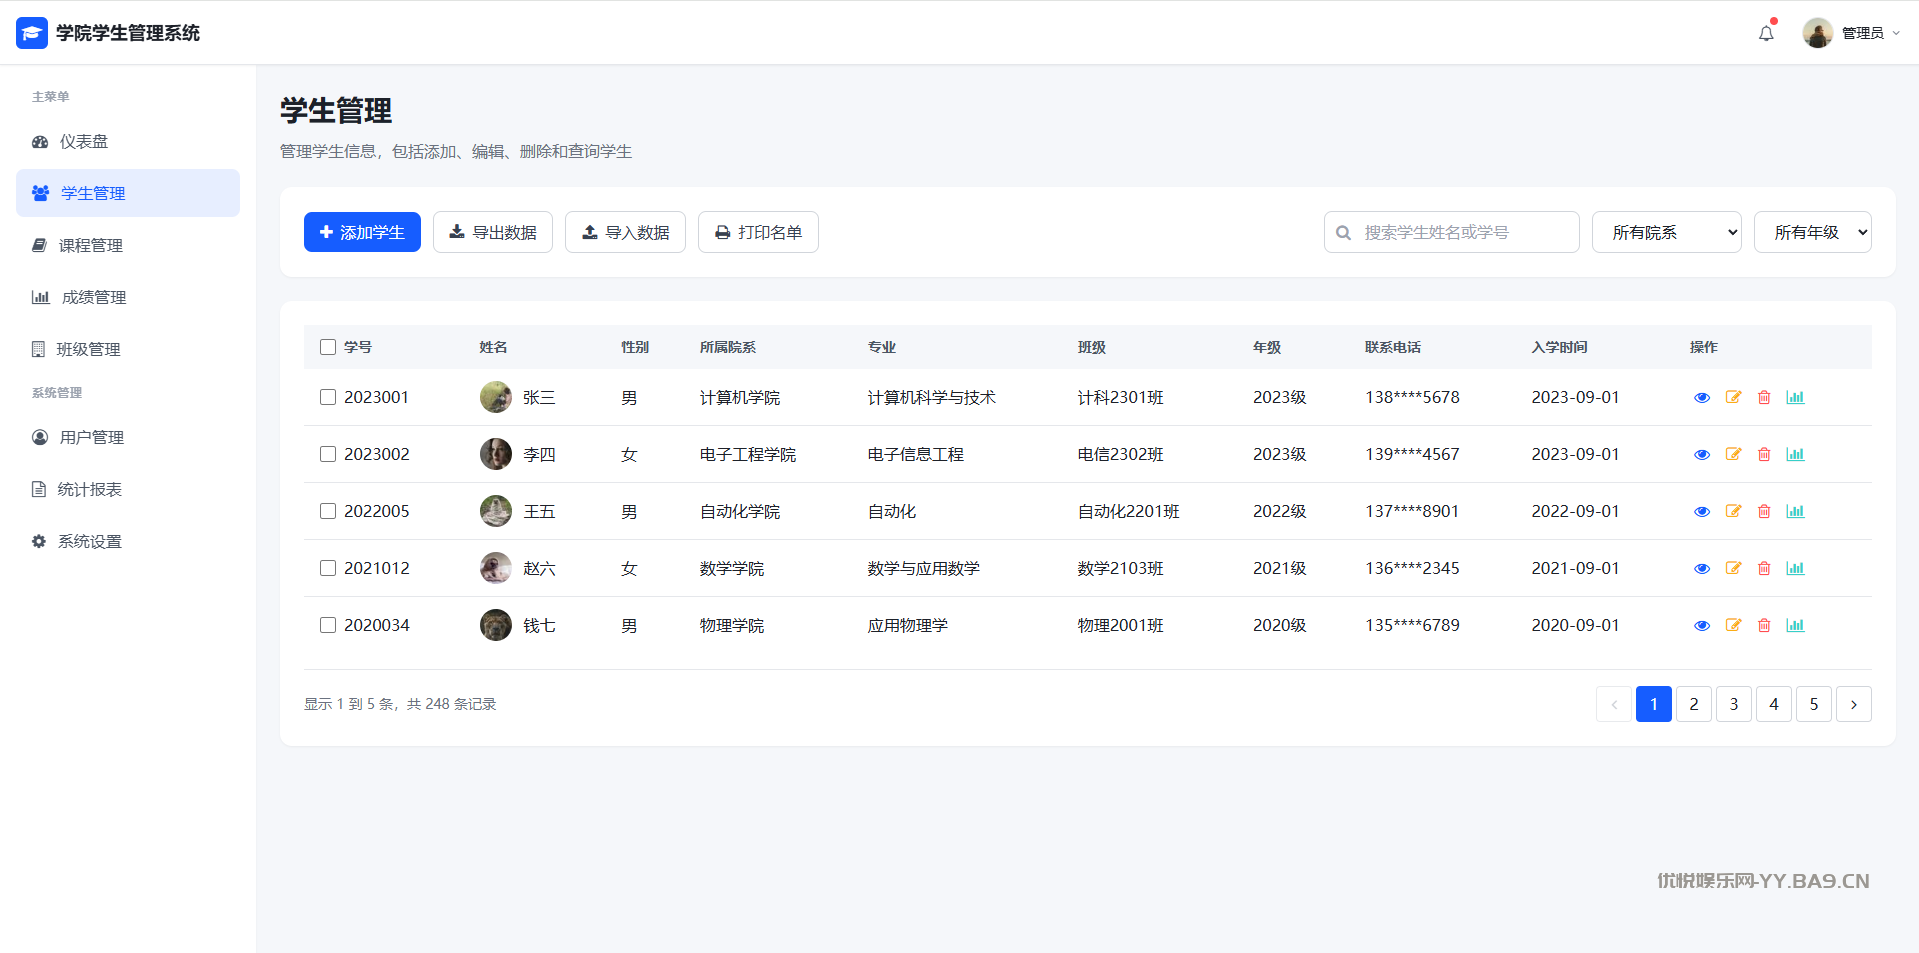Delete student 李四 with the trash icon
Viewport: 1919px width, 953px height.
click(1764, 454)
